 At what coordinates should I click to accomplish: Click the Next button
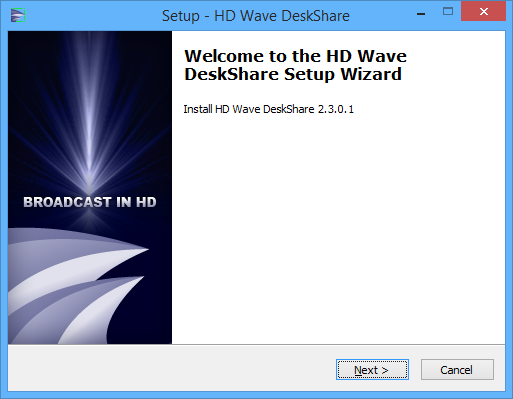372,369
